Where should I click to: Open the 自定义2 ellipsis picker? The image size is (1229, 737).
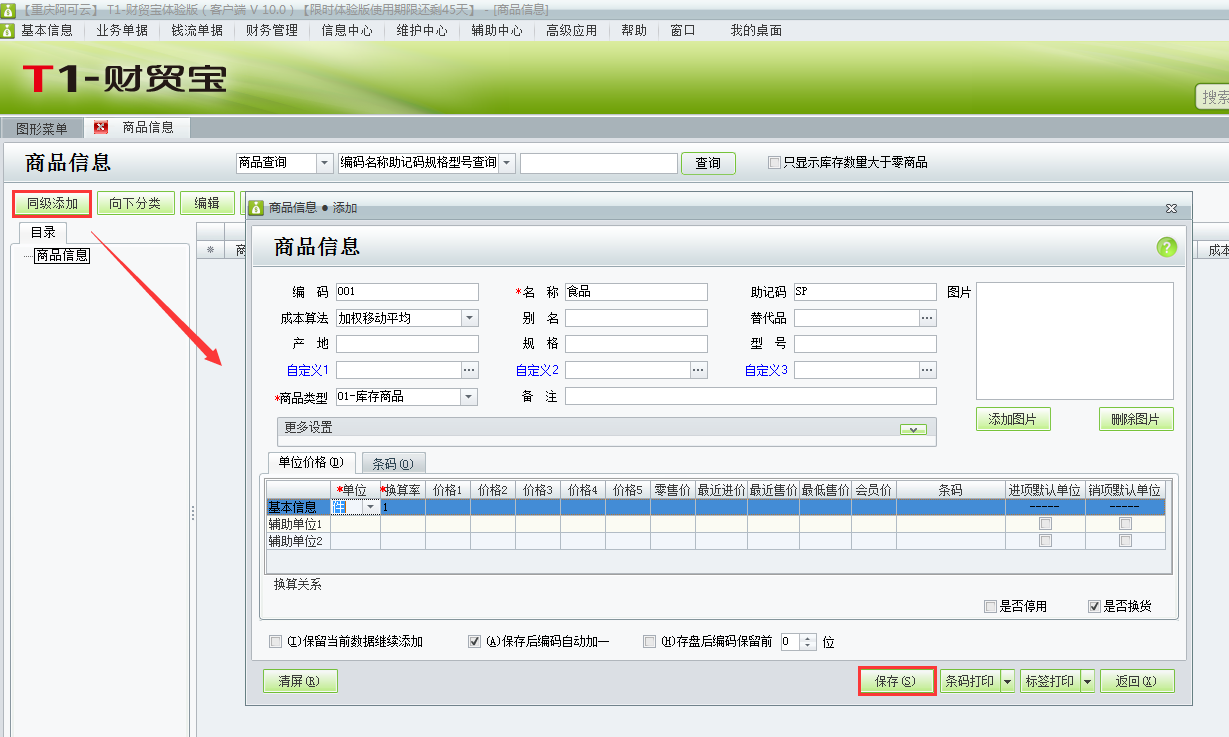pos(697,369)
